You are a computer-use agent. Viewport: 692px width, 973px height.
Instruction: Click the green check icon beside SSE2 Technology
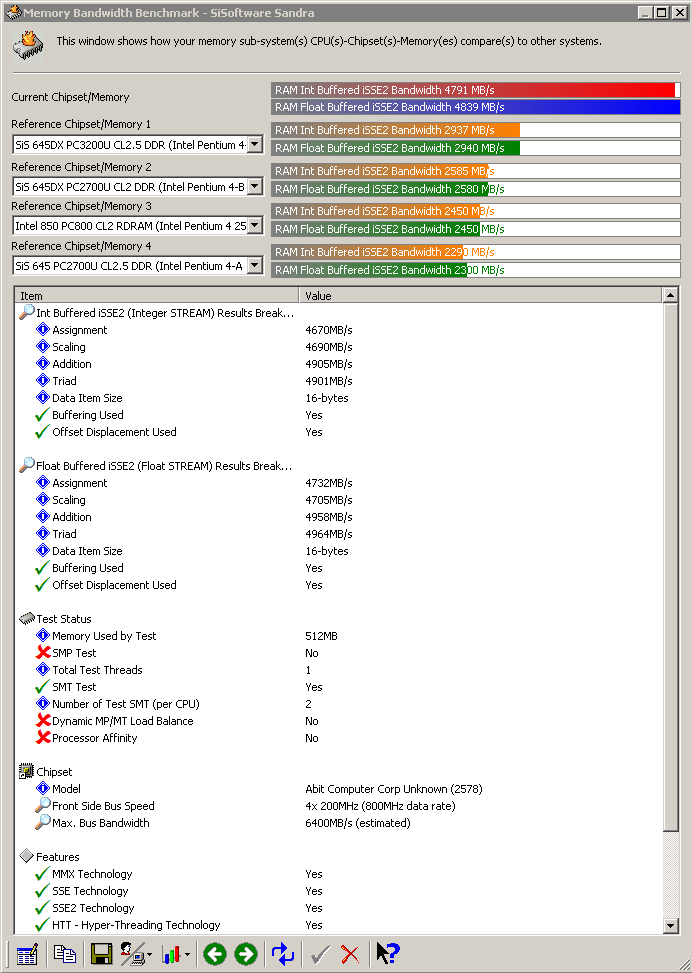43,908
